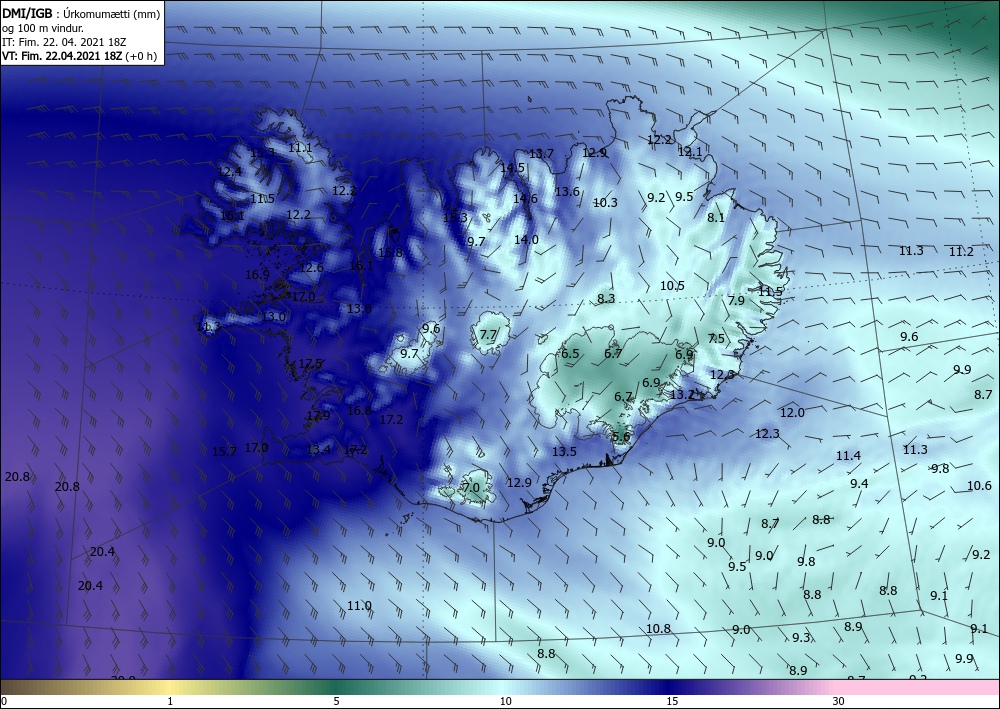Click the 15.8 value on the map

coord(390,252)
